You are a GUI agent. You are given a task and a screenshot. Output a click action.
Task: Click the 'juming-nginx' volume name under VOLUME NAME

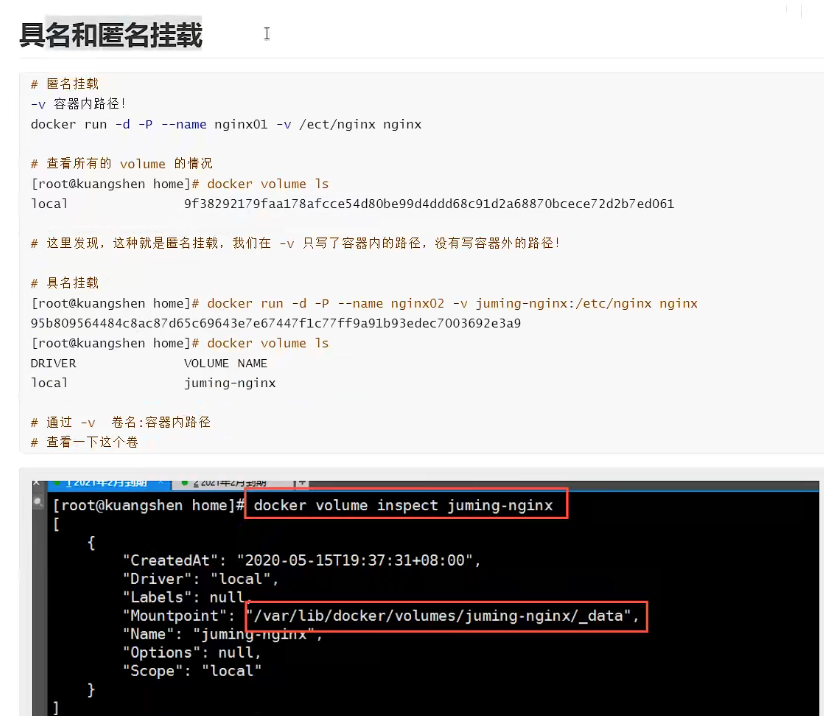pos(230,383)
